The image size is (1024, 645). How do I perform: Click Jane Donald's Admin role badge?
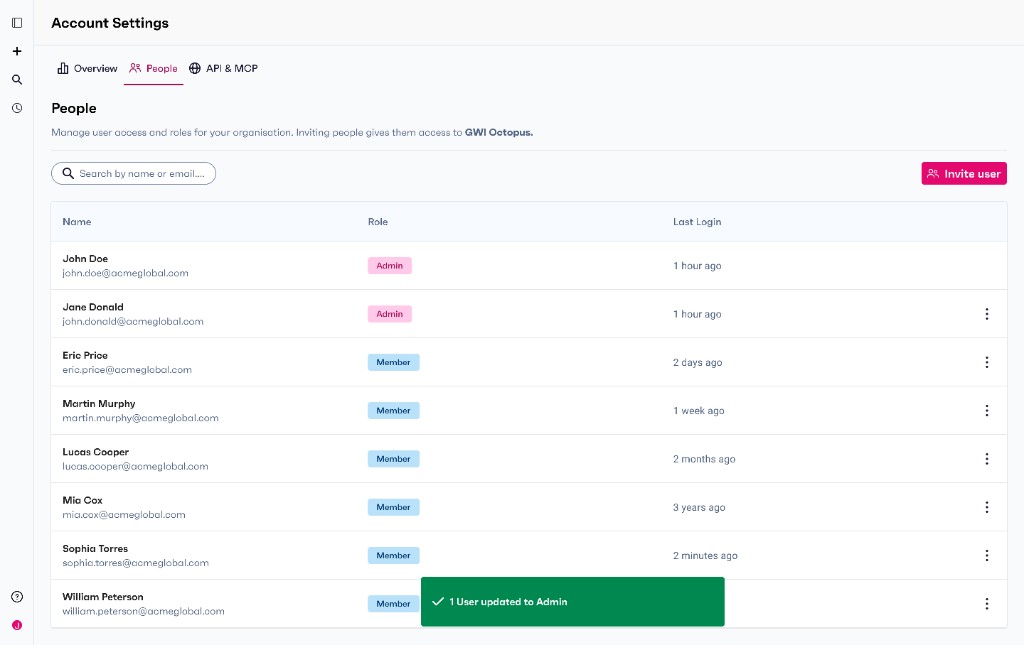click(390, 314)
